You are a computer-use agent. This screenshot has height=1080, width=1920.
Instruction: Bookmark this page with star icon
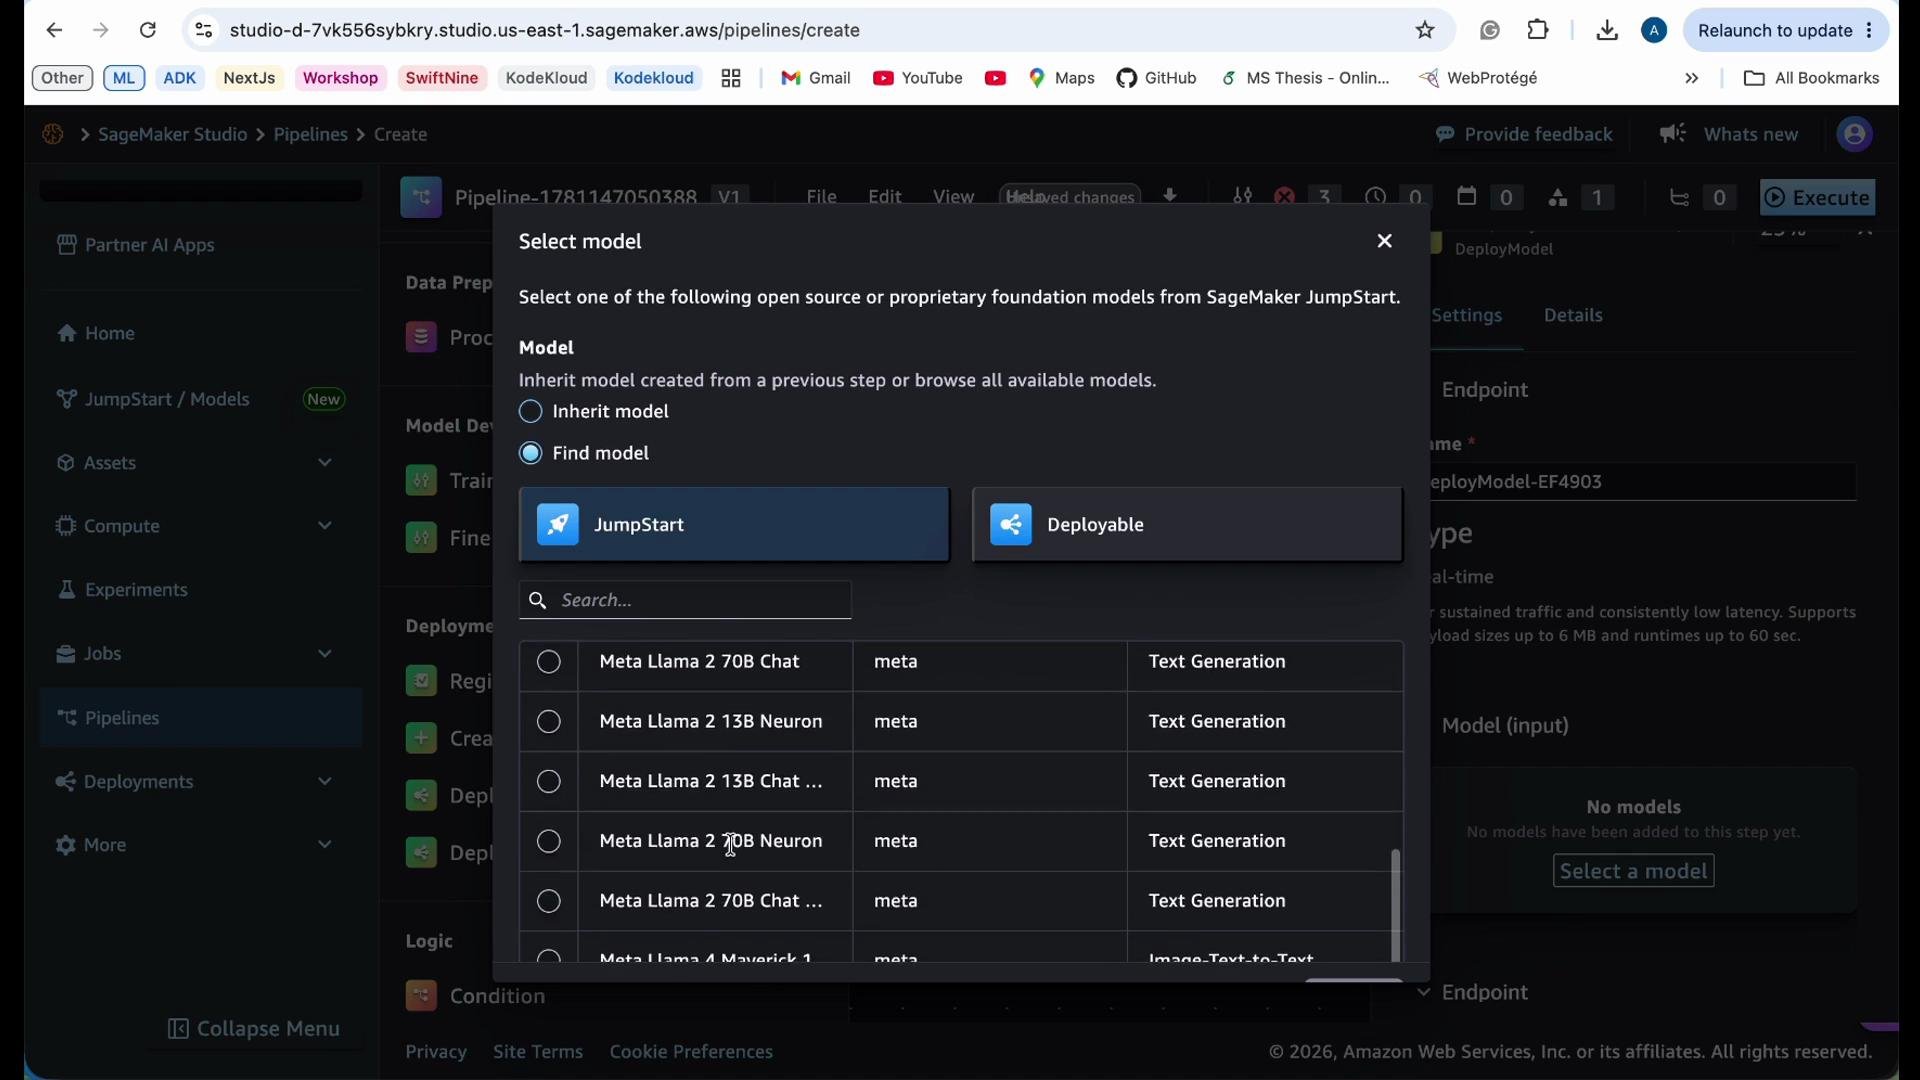1426,31
